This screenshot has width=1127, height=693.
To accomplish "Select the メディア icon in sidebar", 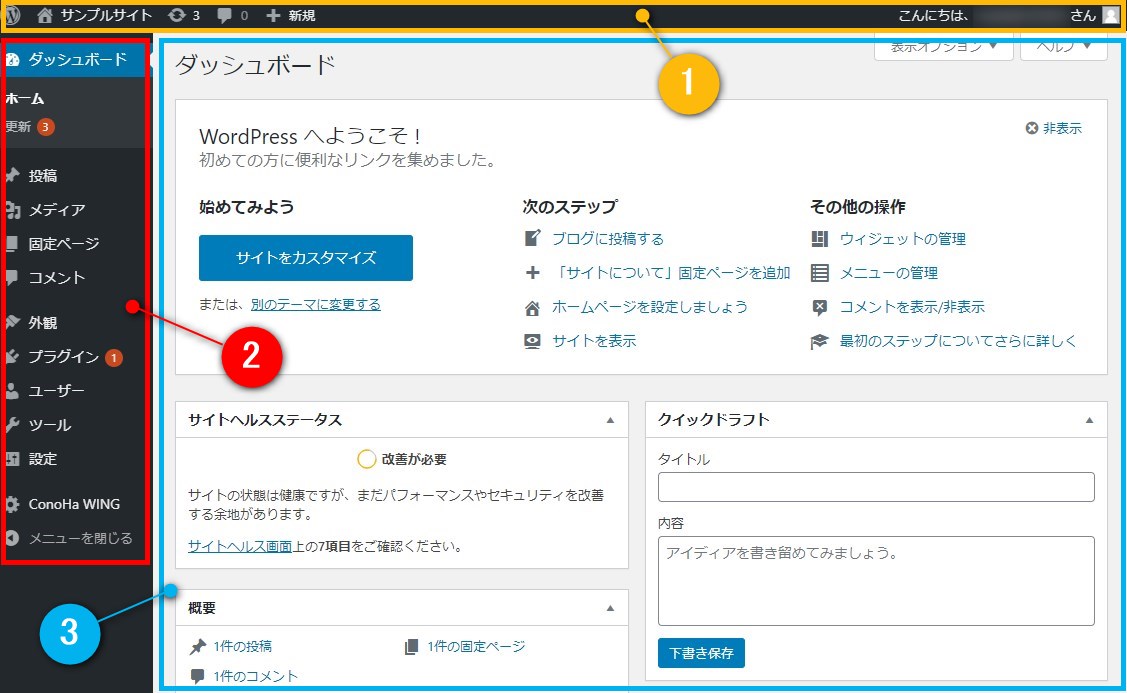I will pos(12,209).
